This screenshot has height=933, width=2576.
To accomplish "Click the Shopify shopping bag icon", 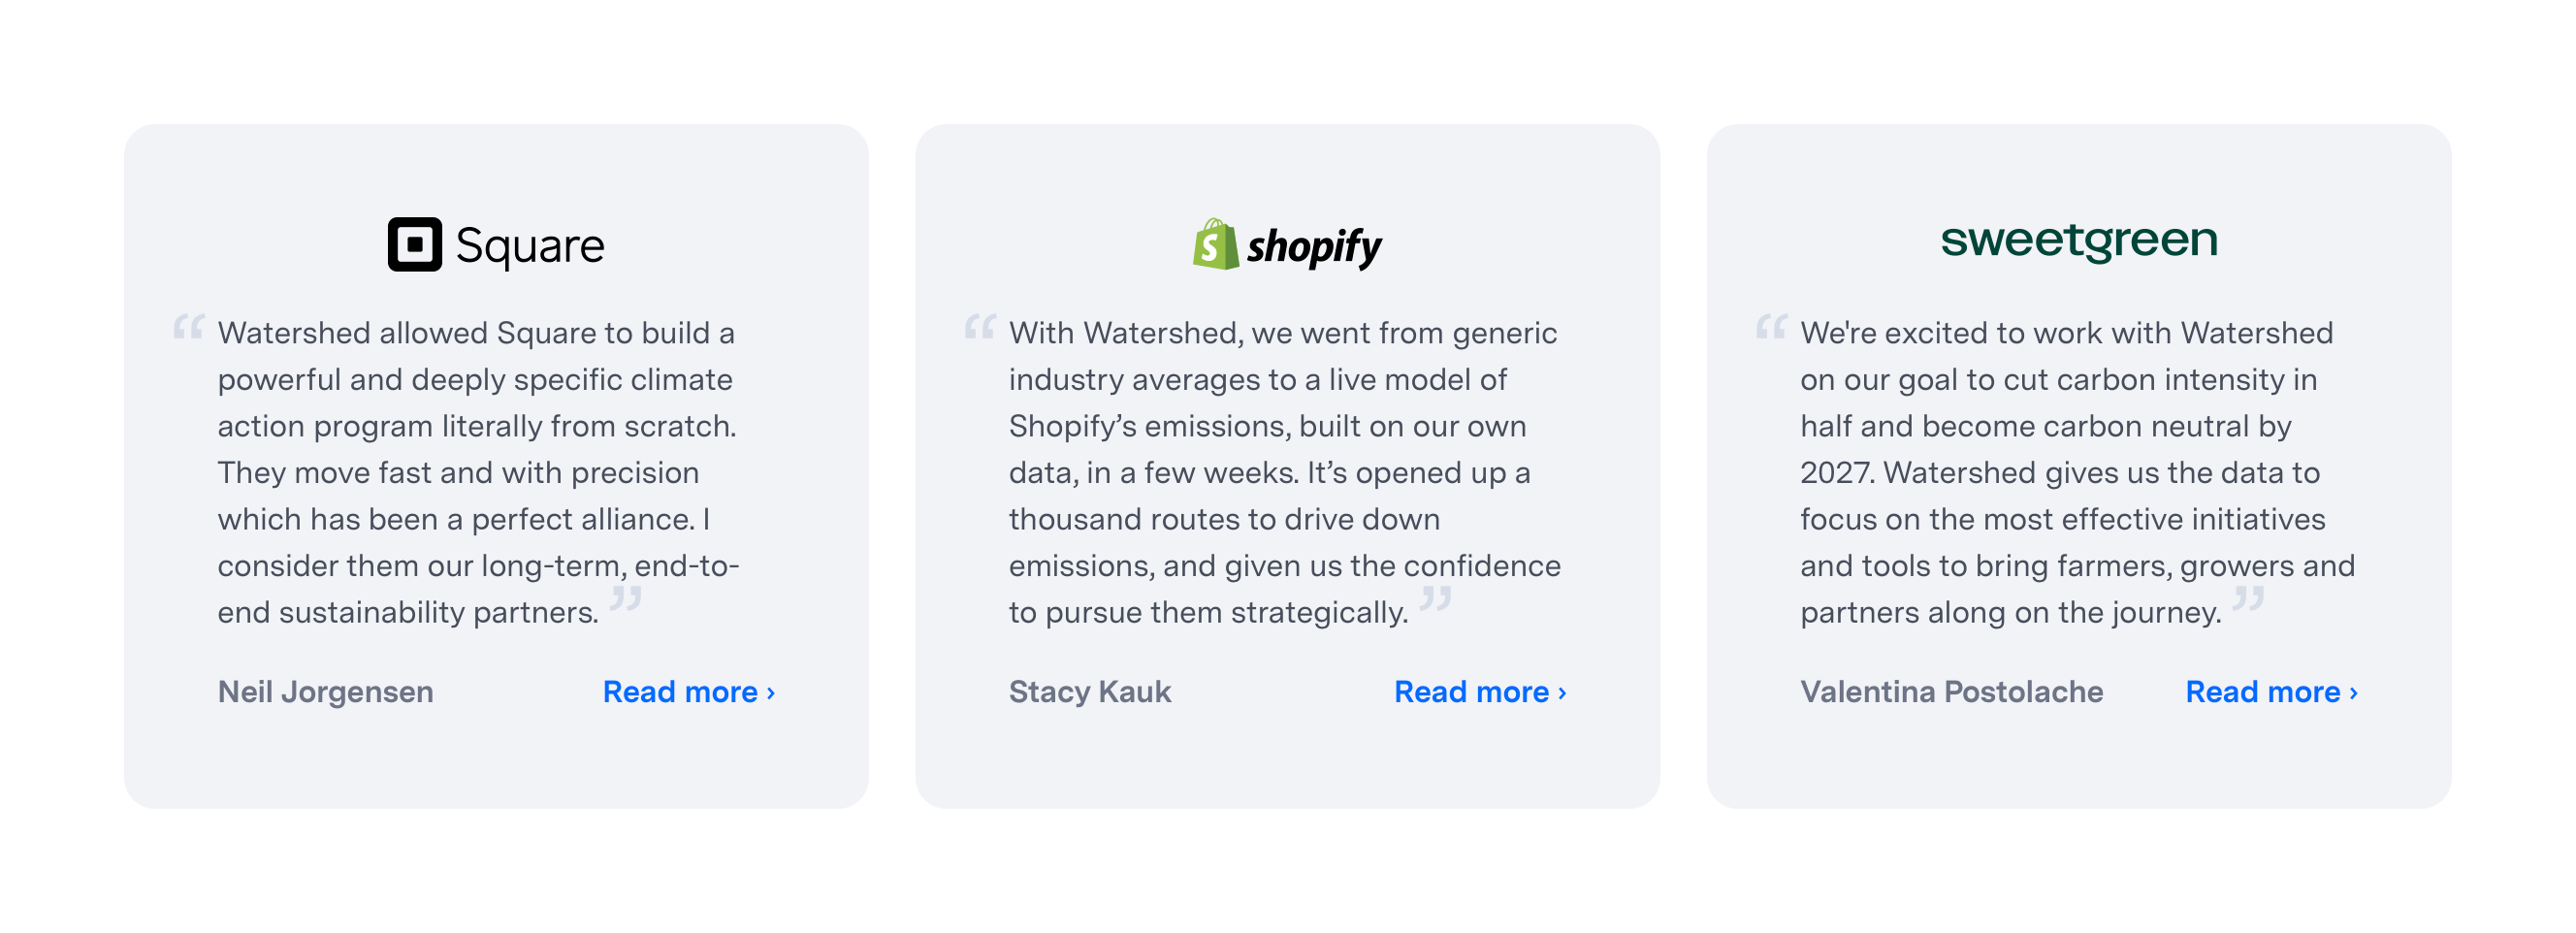I will (x=1215, y=244).
